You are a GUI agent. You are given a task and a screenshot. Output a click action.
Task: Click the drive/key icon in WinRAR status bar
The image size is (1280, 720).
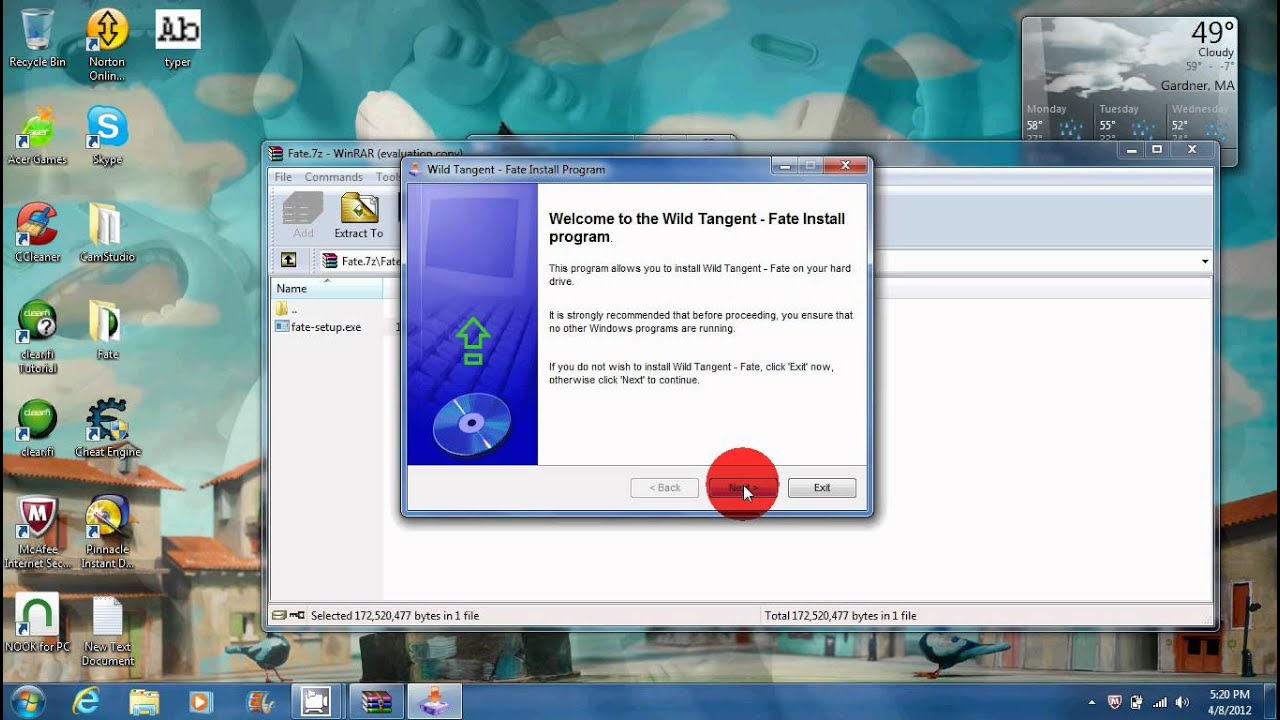288,616
